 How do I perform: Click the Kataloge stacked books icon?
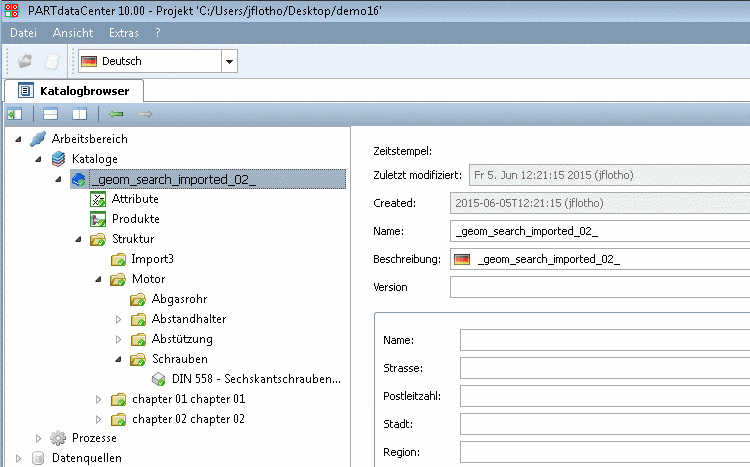58,159
